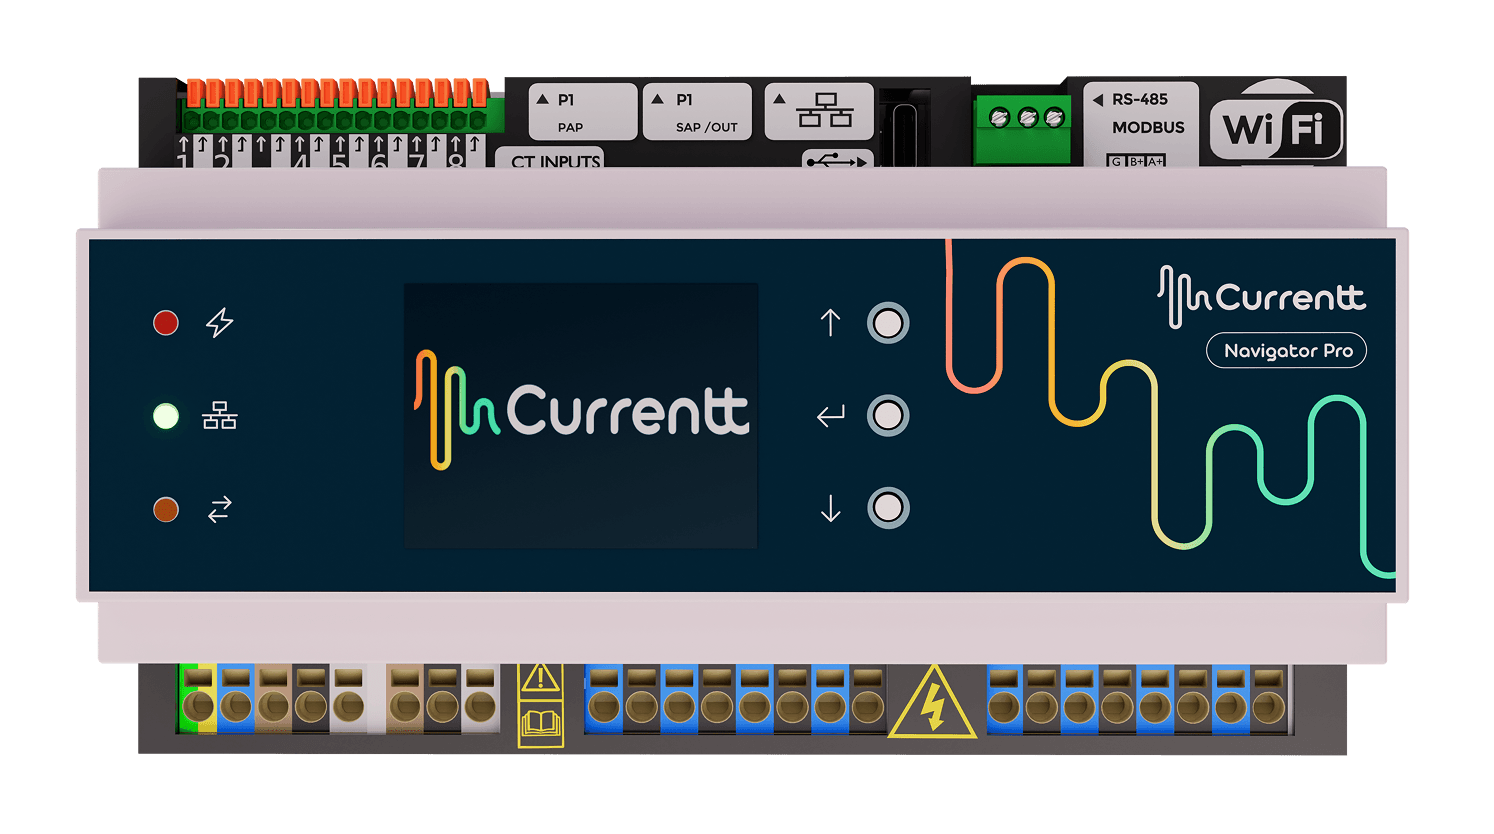Click the Navigator Pro badge
Viewport: 1494px width, 834px height.
pos(1286,350)
